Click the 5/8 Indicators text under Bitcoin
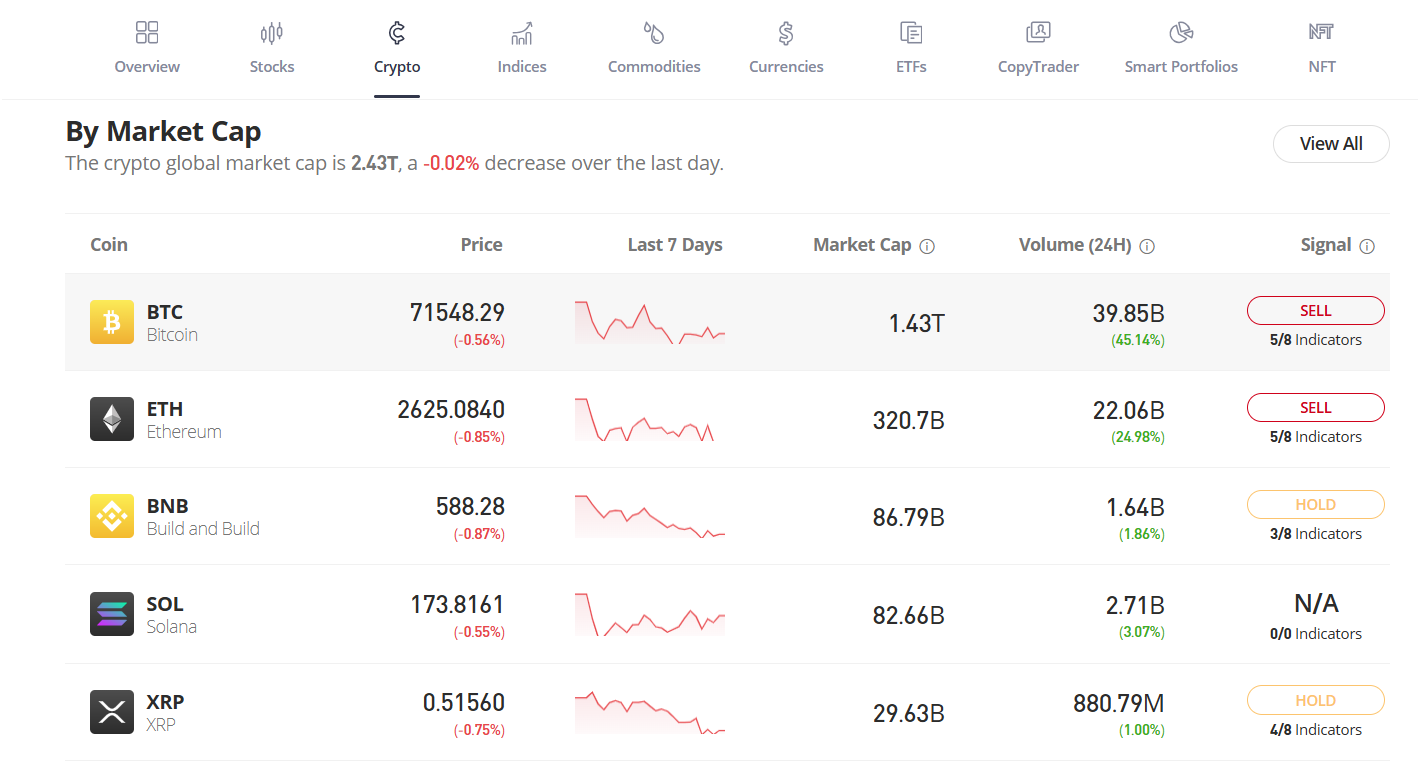This screenshot has width=1420, height=765. [x=1316, y=340]
